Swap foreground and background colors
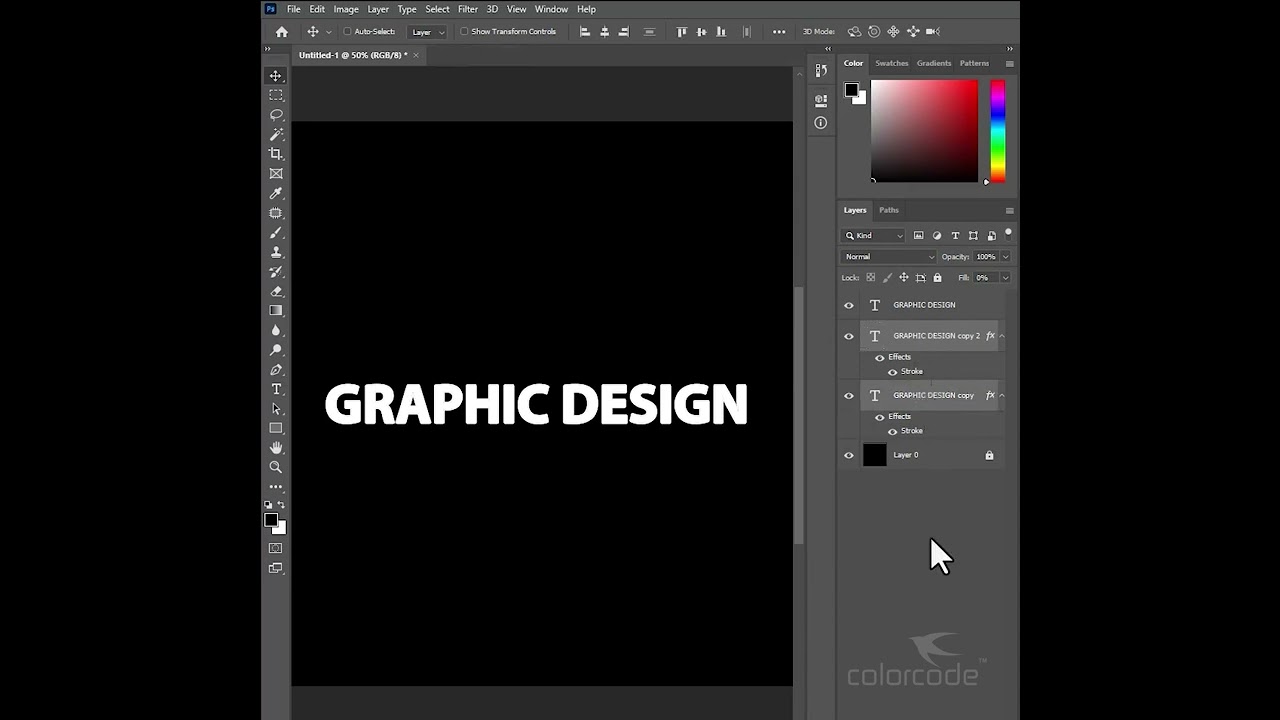The width and height of the screenshot is (1280, 720). pos(281,505)
